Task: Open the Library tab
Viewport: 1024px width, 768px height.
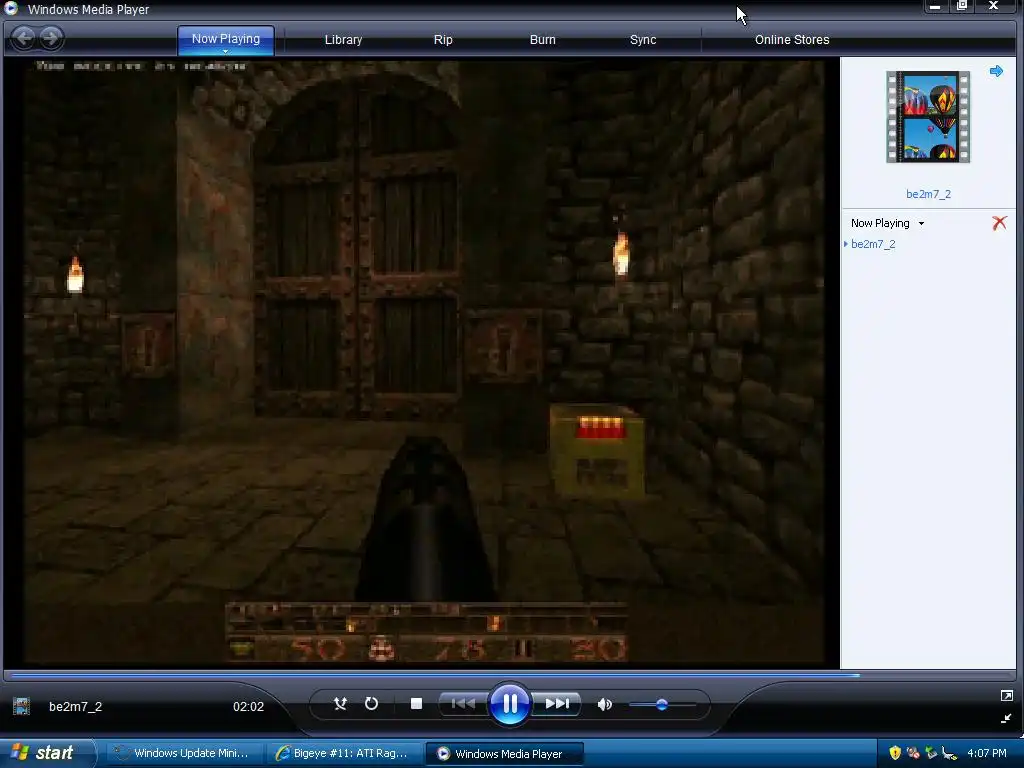Action: coord(343,40)
